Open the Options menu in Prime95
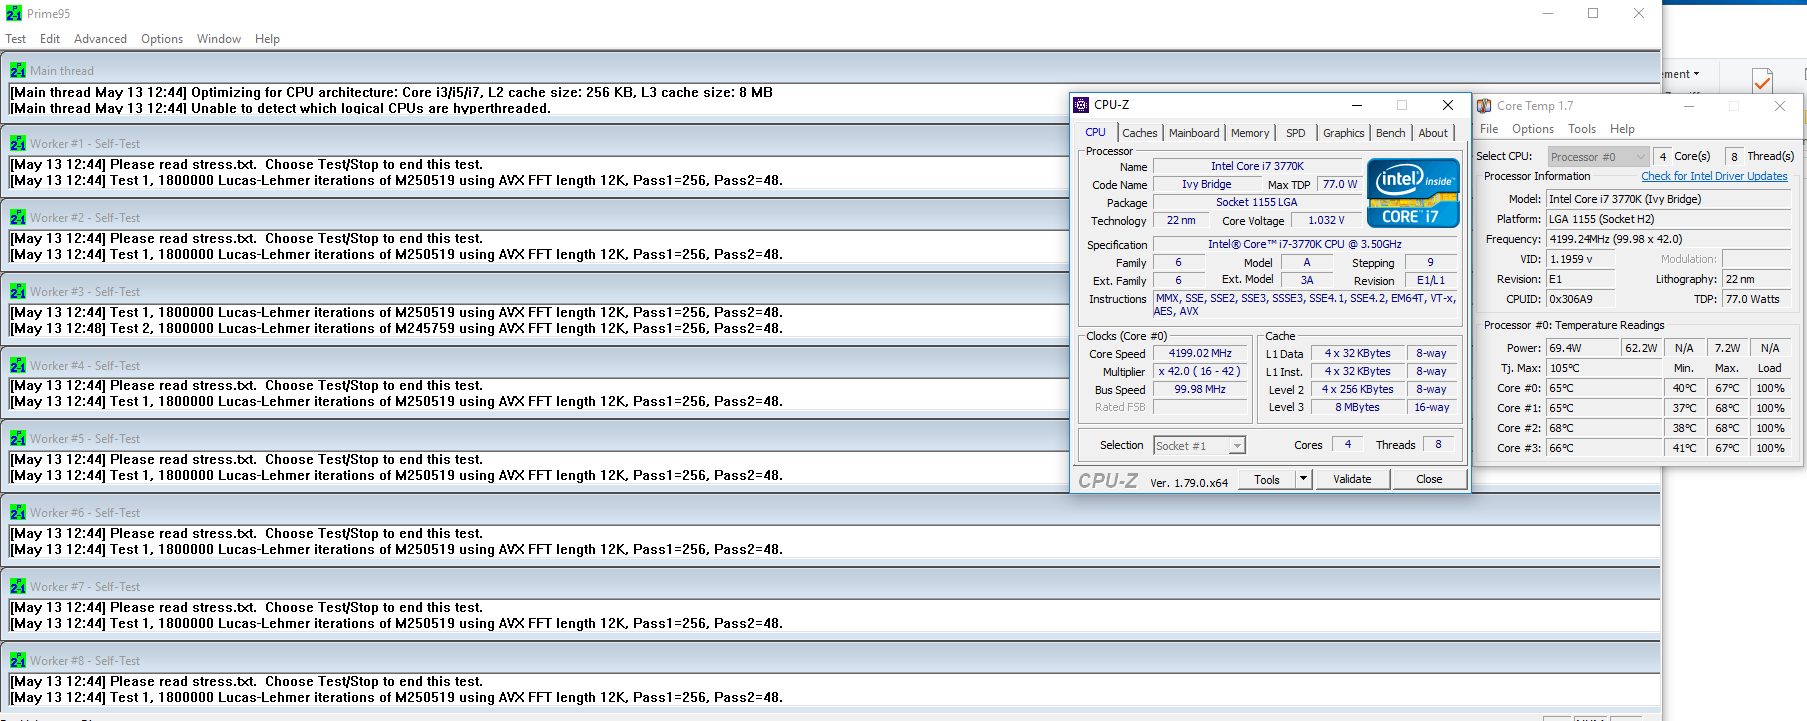This screenshot has height=721, width=1807. pyautogui.click(x=162, y=39)
